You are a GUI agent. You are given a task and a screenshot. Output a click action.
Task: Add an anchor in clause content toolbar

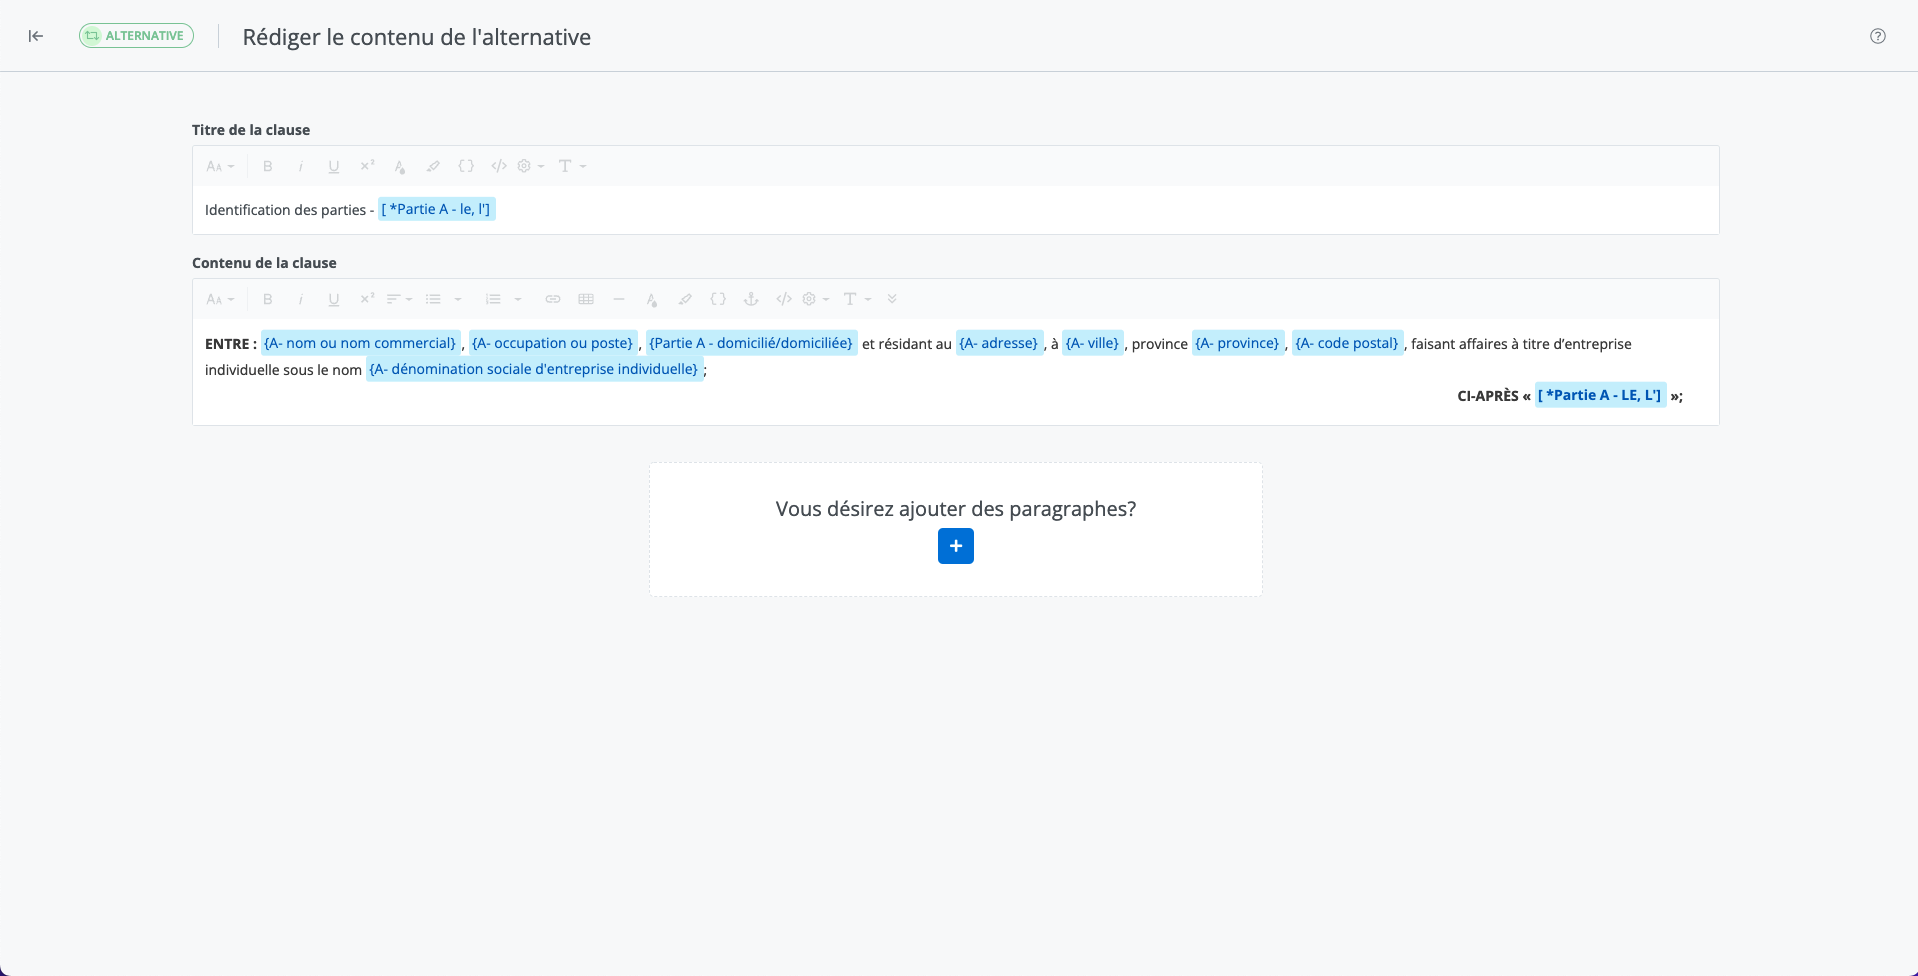pyautogui.click(x=751, y=299)
